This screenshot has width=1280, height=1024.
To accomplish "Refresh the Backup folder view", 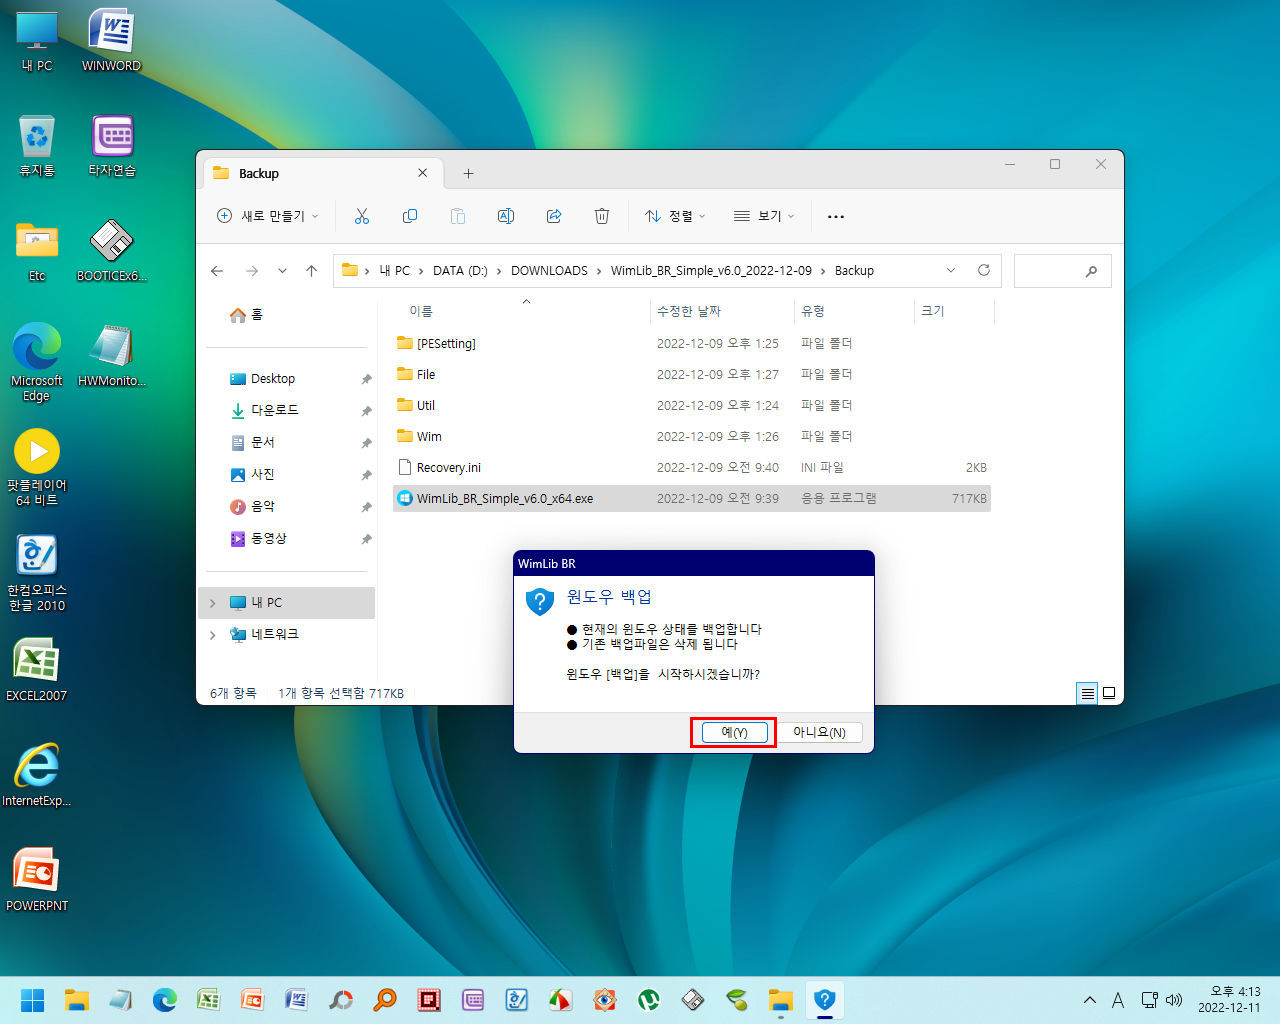I will click(984, 271).
